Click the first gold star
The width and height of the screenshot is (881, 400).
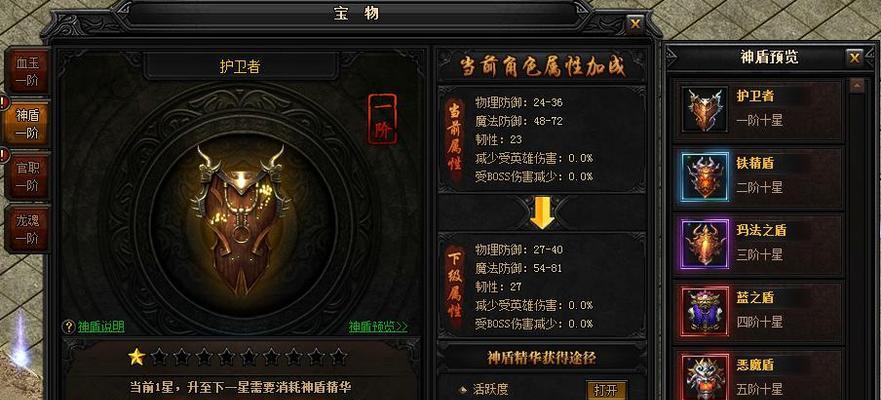click(x=136, y=356)
